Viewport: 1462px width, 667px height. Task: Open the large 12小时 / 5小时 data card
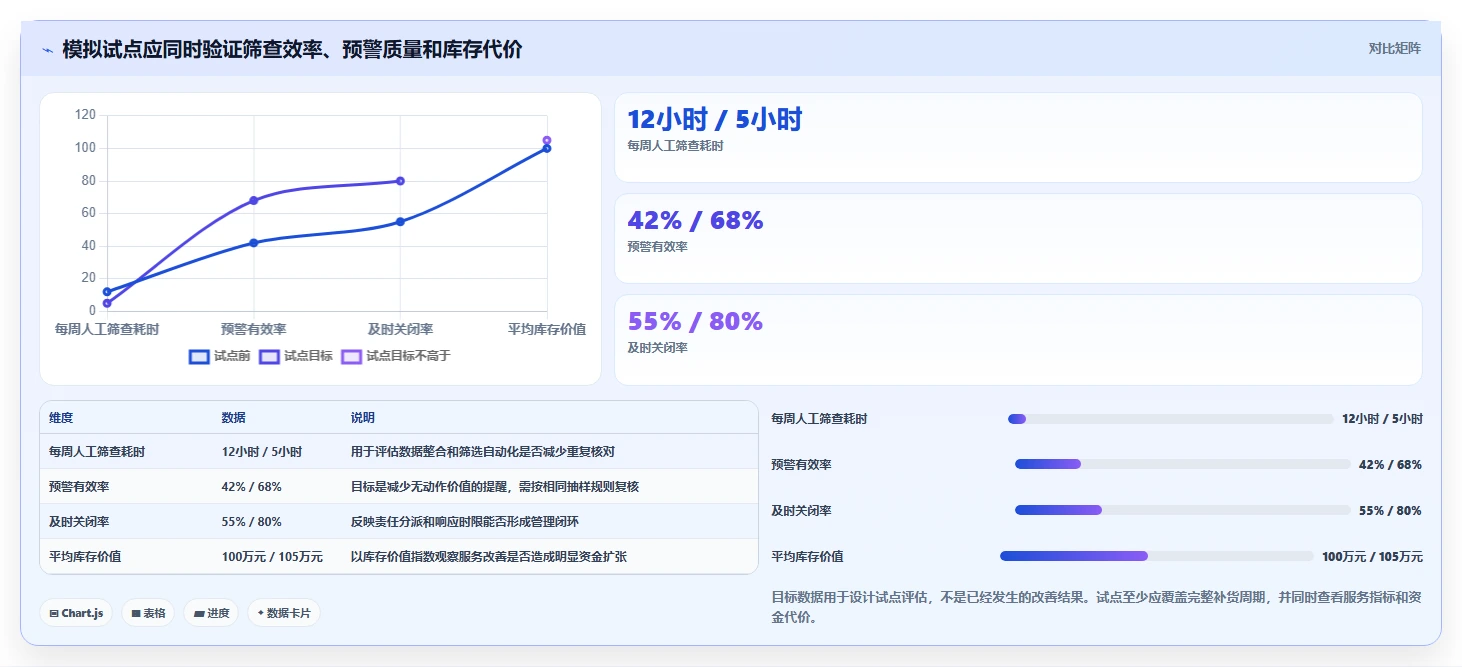pyautogui.click(x=1018, y=138)
